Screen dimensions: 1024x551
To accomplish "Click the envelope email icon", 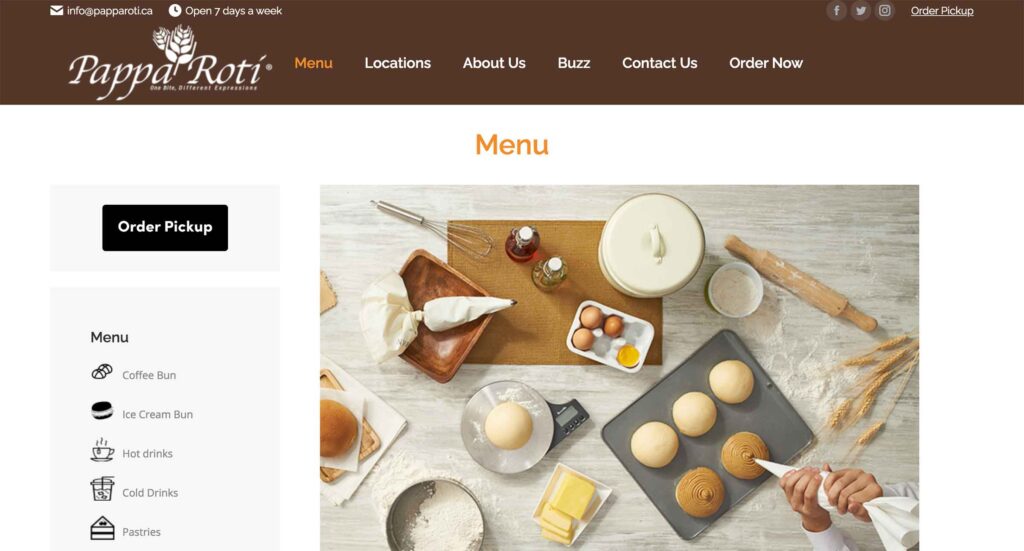I will tap(57, 10).
